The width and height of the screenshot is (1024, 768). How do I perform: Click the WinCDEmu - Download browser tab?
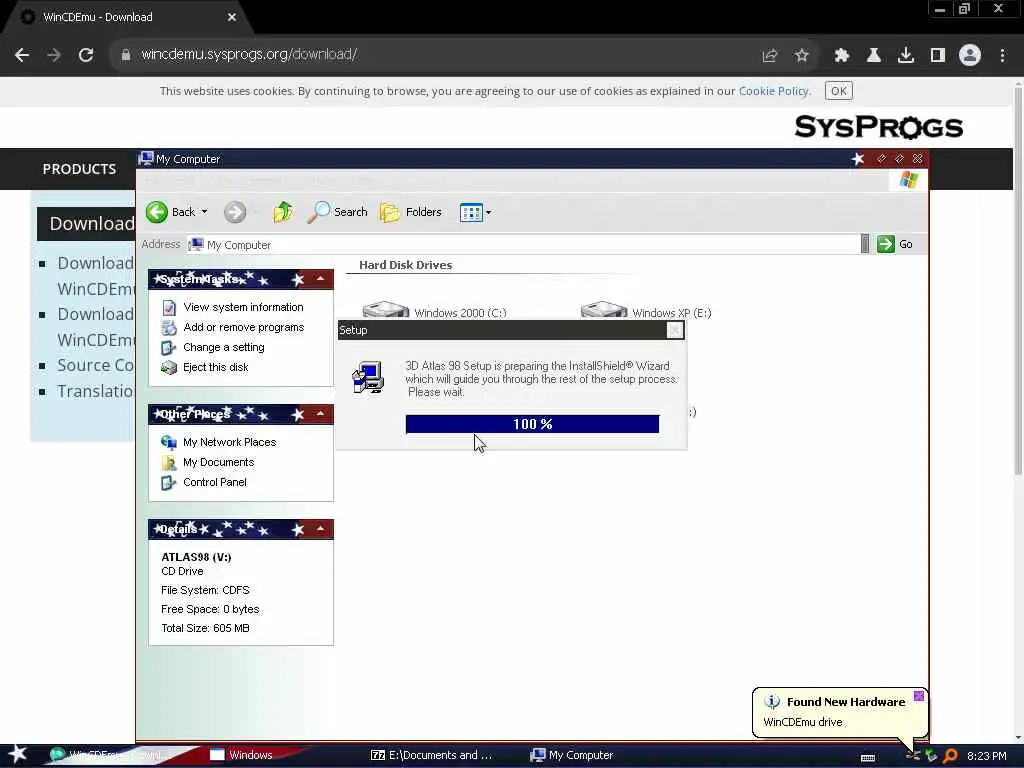point(124,17)
